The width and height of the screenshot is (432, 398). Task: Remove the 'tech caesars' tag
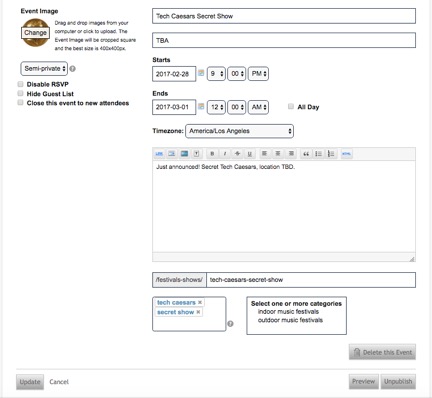[200, 302]
